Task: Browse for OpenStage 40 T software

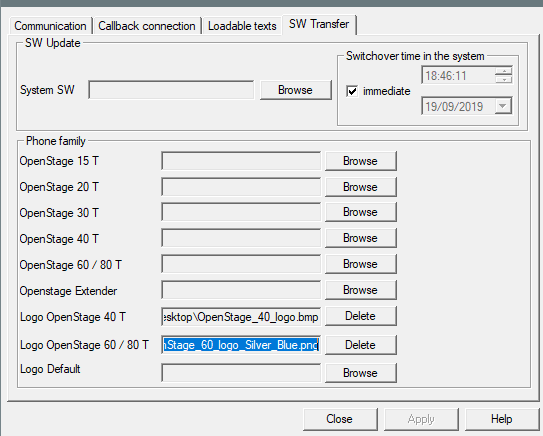Action: (x=360, y=238)
